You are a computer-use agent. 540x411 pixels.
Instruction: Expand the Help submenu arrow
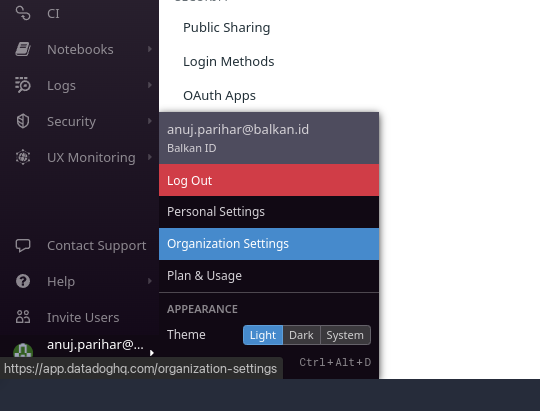[x=150, y=281]
